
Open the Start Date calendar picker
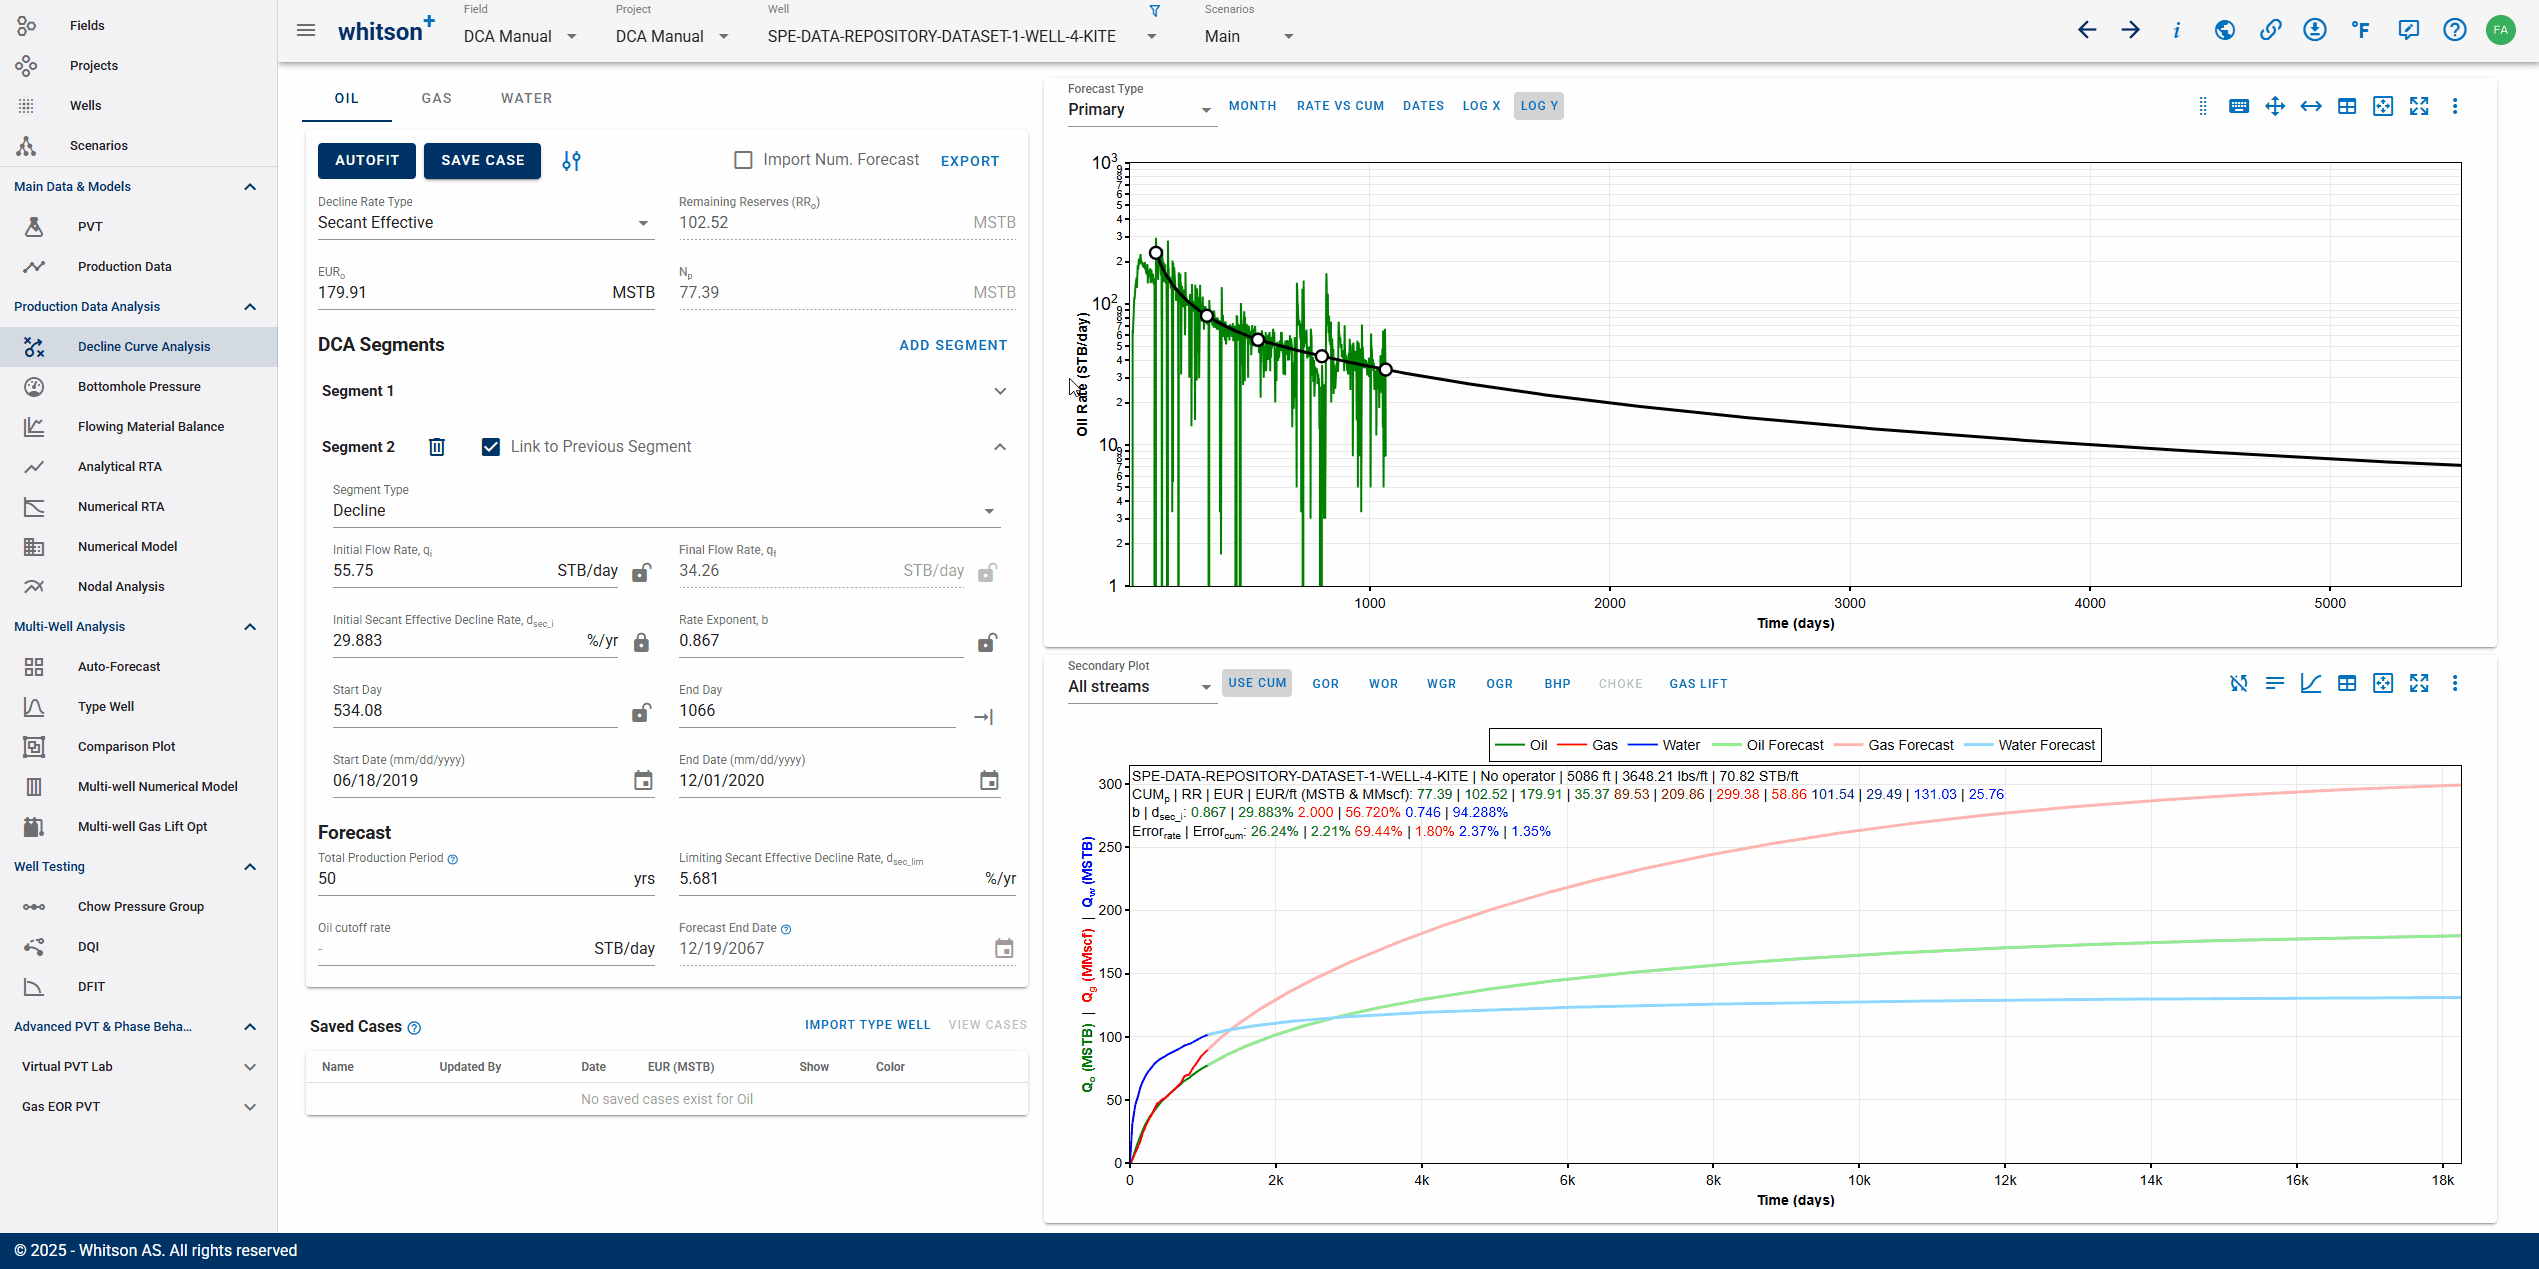tap(643, 781)
